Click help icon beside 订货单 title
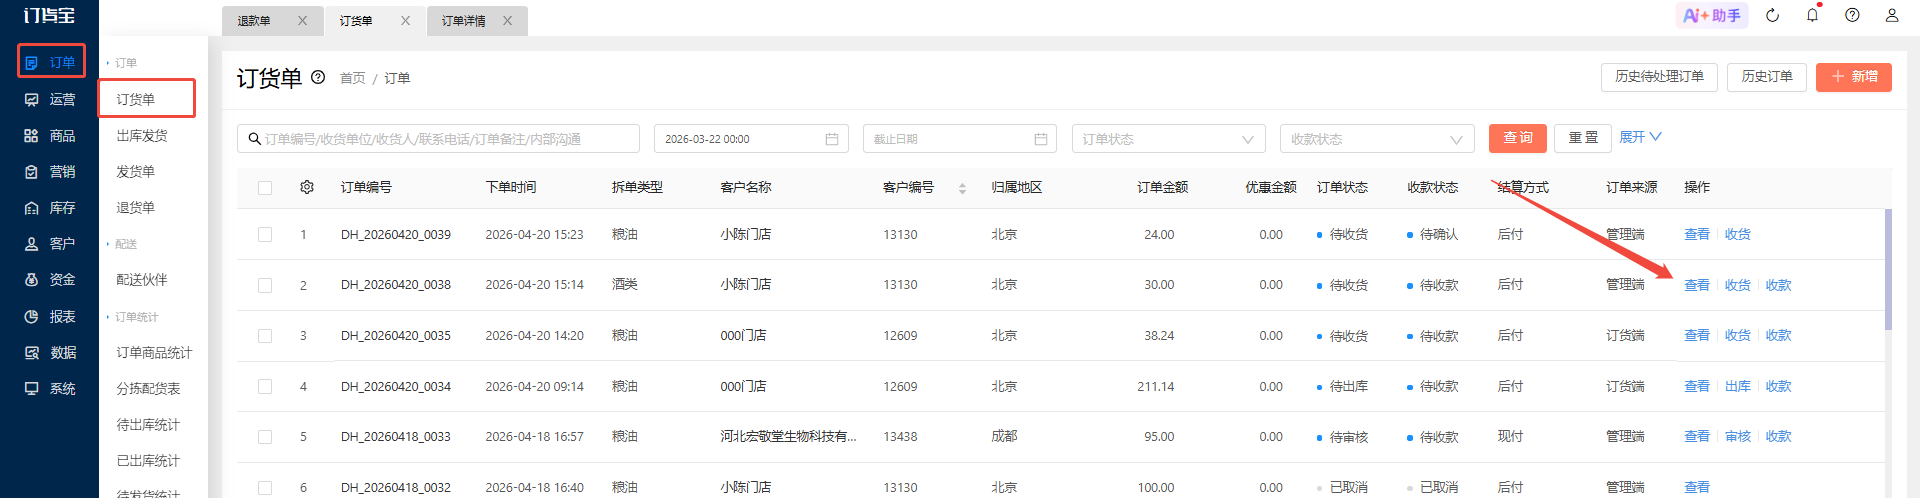Viewport: 1920px width, 498px height. 318,77
